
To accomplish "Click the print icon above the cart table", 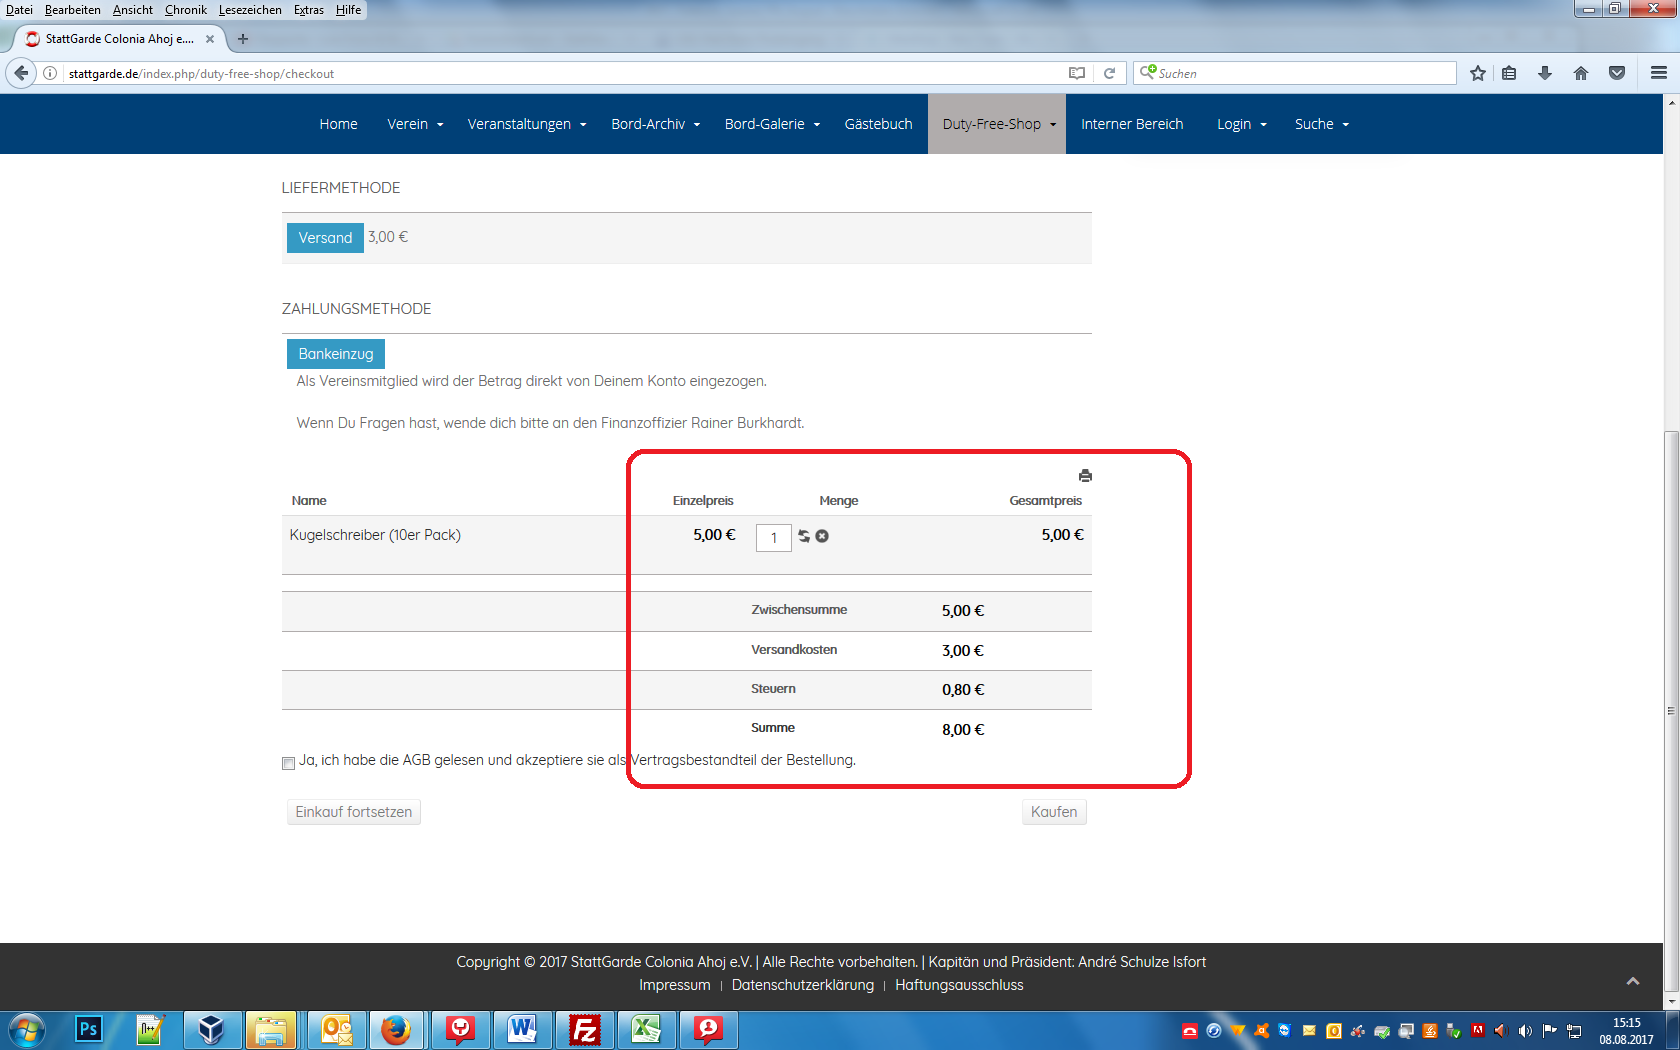I will pos(1085,476).
